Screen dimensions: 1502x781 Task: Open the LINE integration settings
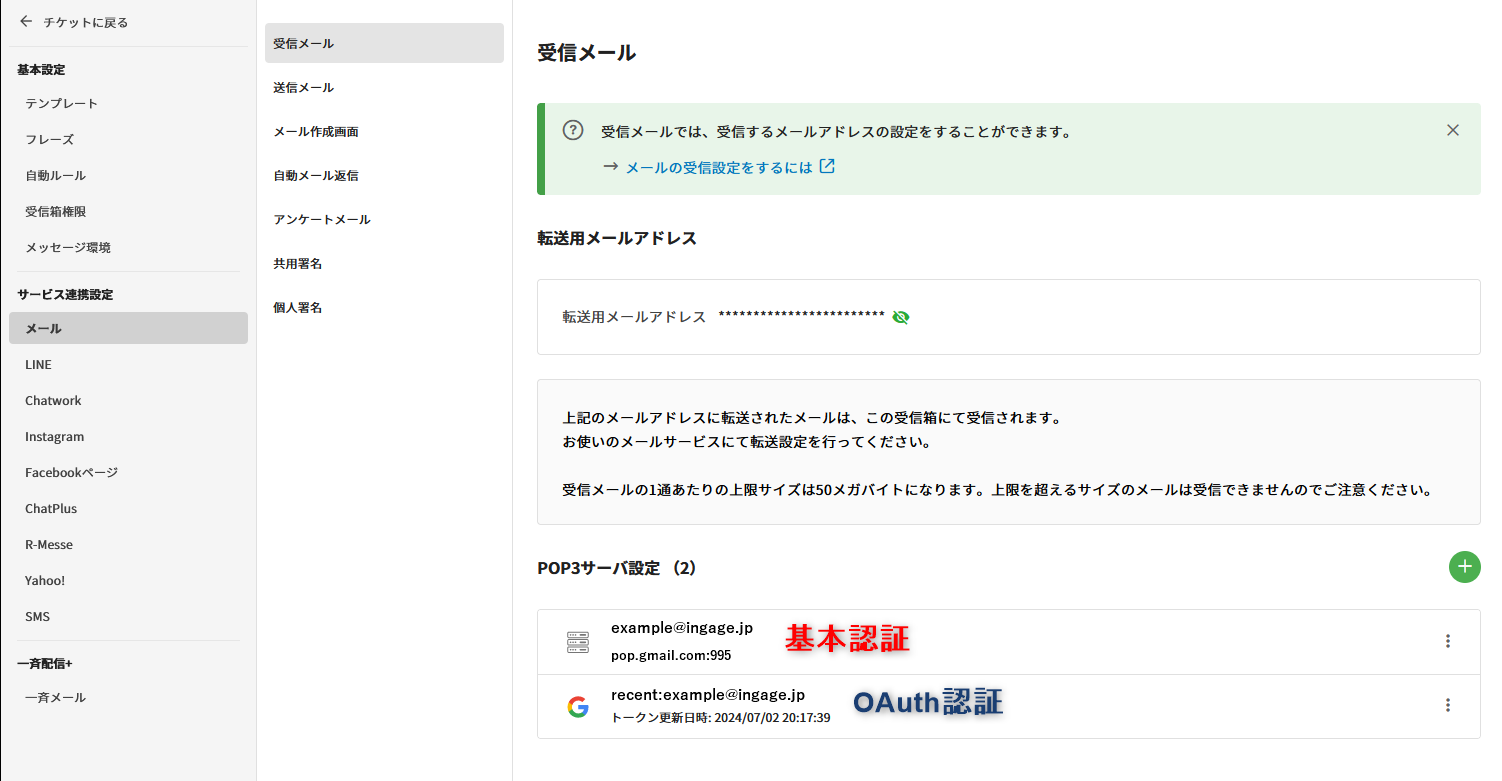[39, 365]
